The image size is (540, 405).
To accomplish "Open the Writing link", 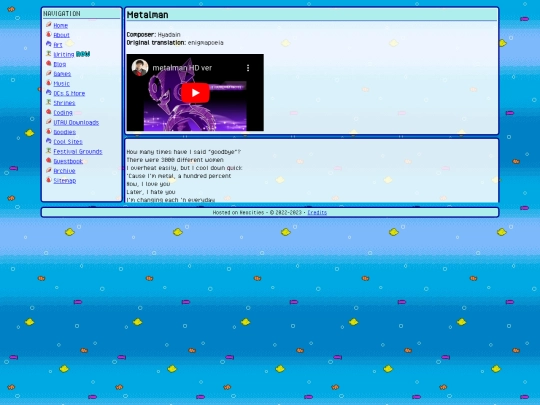I will point(64,54).
